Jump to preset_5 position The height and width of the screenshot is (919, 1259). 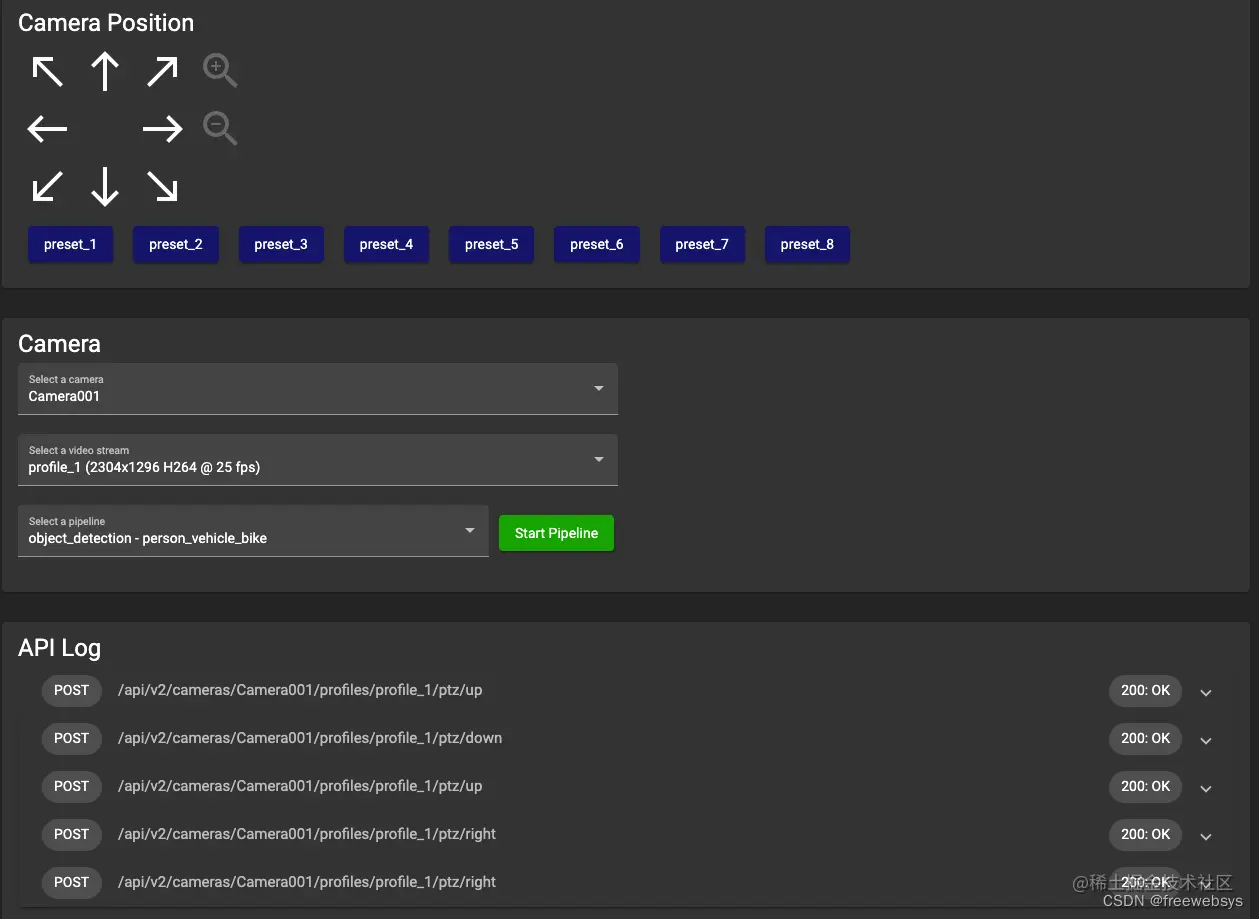491,244
